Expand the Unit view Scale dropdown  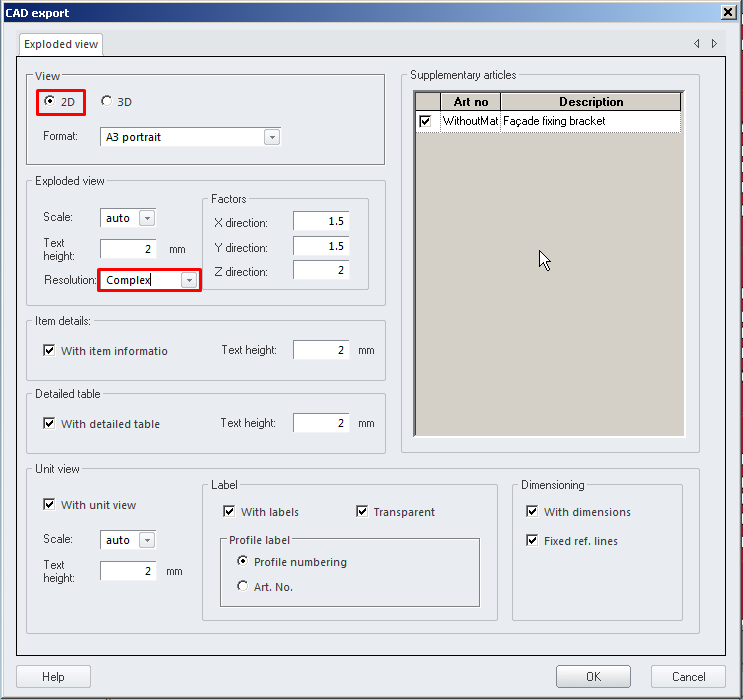[x=147, y=540]
